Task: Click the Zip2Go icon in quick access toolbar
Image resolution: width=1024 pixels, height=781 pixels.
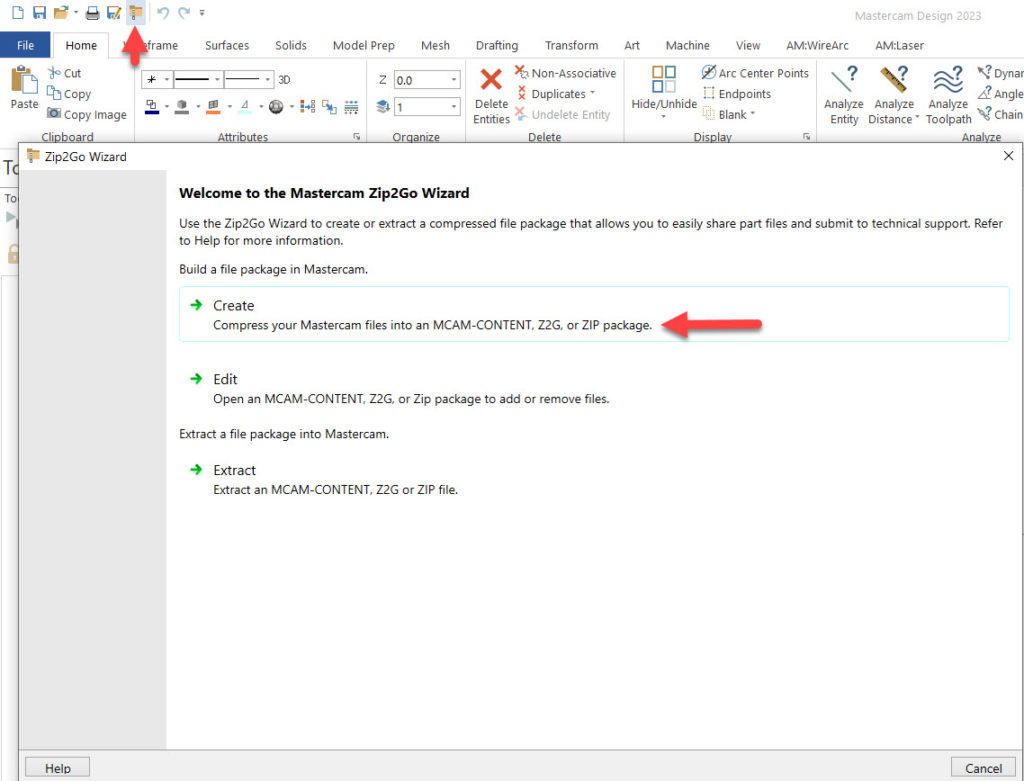Action: click(x=136, y=12)
